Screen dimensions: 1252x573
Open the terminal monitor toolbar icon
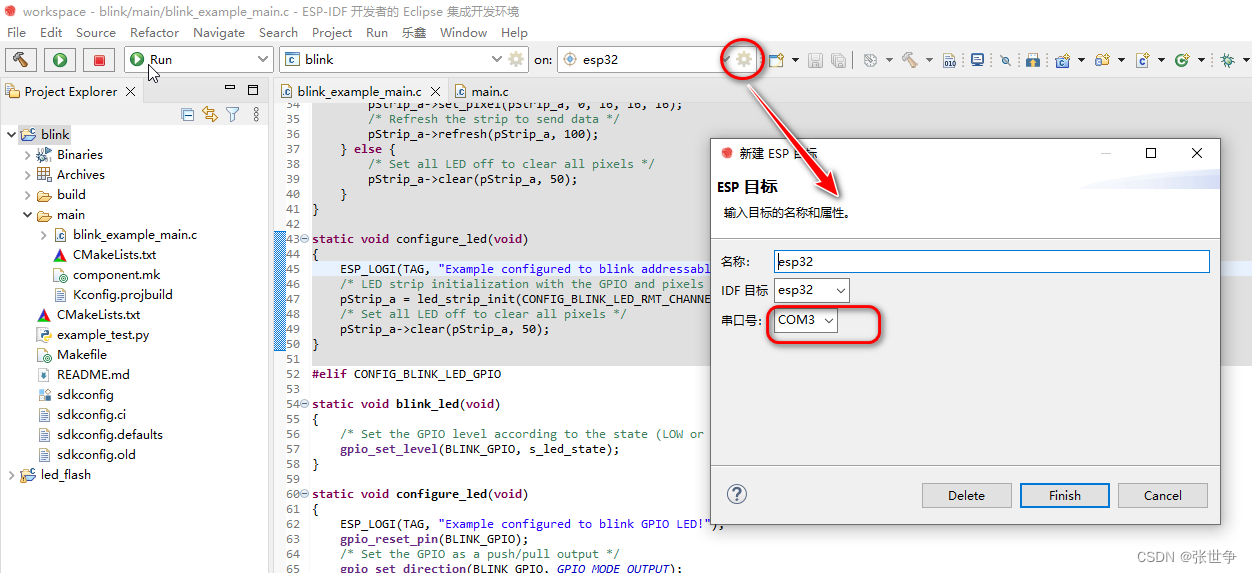[x=978, y=60]
